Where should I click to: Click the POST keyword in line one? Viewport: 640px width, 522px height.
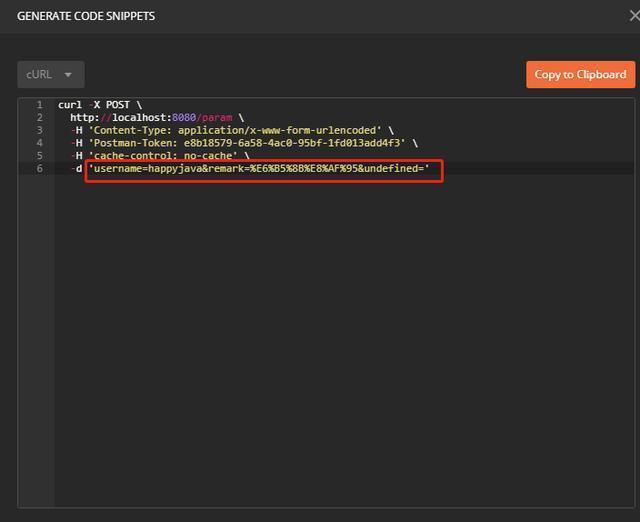117,105
